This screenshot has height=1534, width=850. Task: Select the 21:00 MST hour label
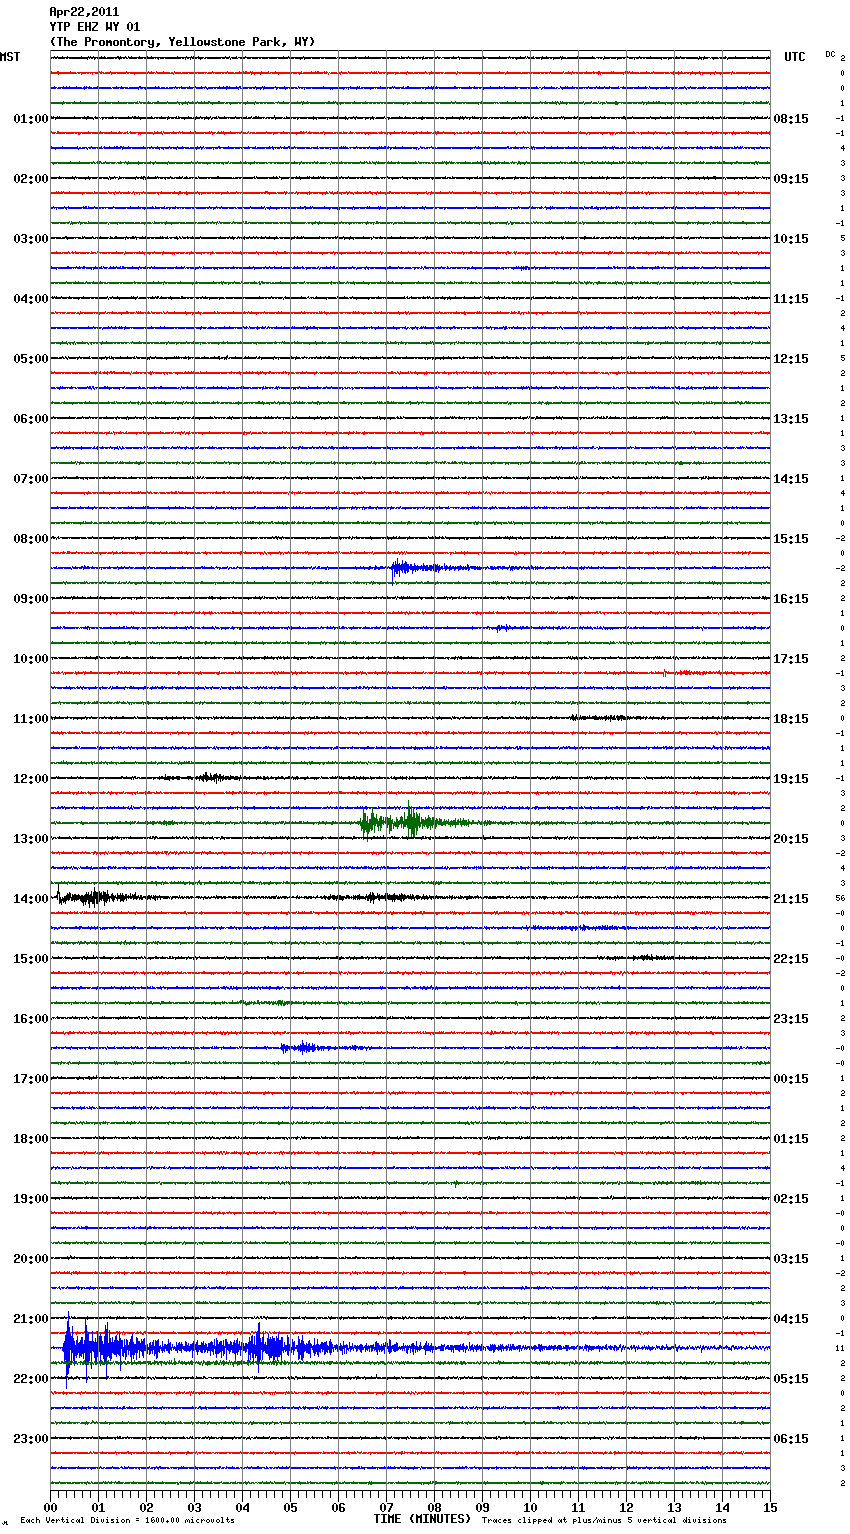31,1319
